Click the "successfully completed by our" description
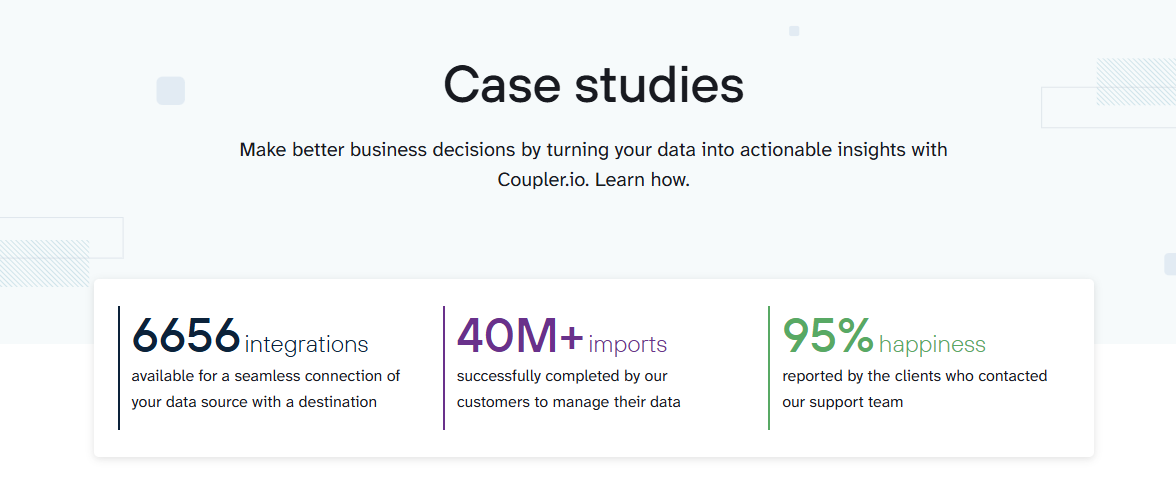The width and height of the screenshot is (1176, 495). pos(562,376)
